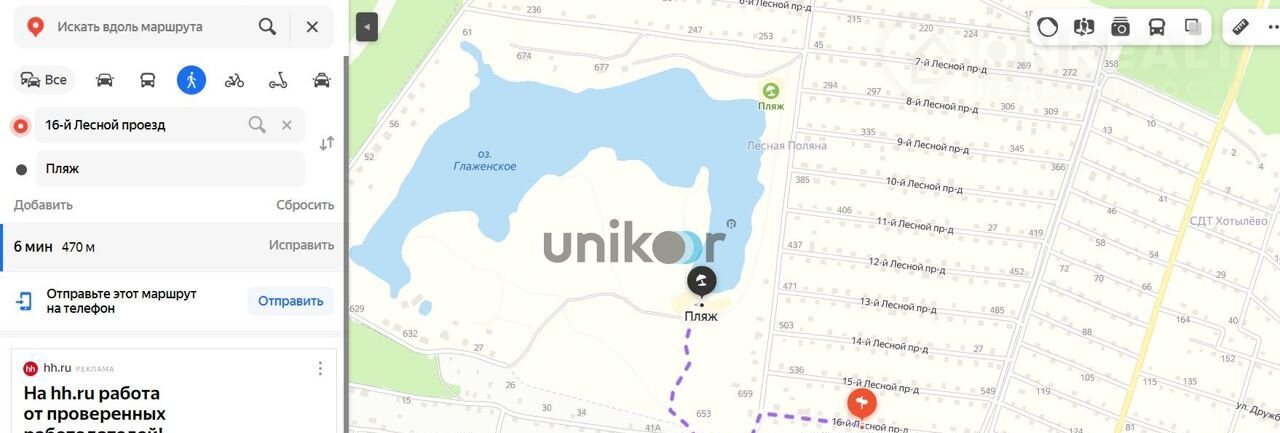1280x433 pixels.
Task: Select the bicycle route mode
Action: coord(234,80)
